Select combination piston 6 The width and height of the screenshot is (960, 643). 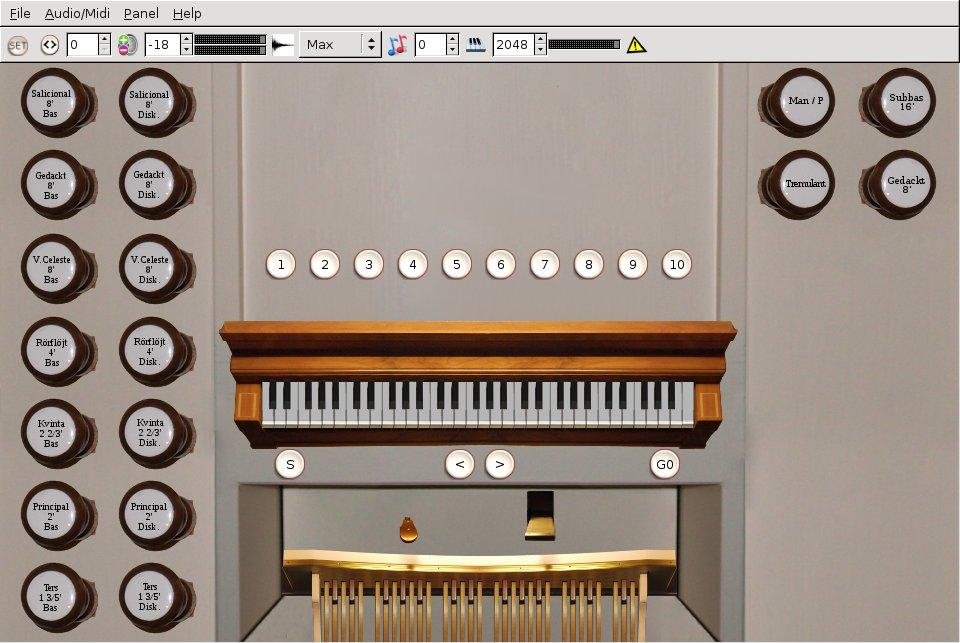click(x=501, y=265)
